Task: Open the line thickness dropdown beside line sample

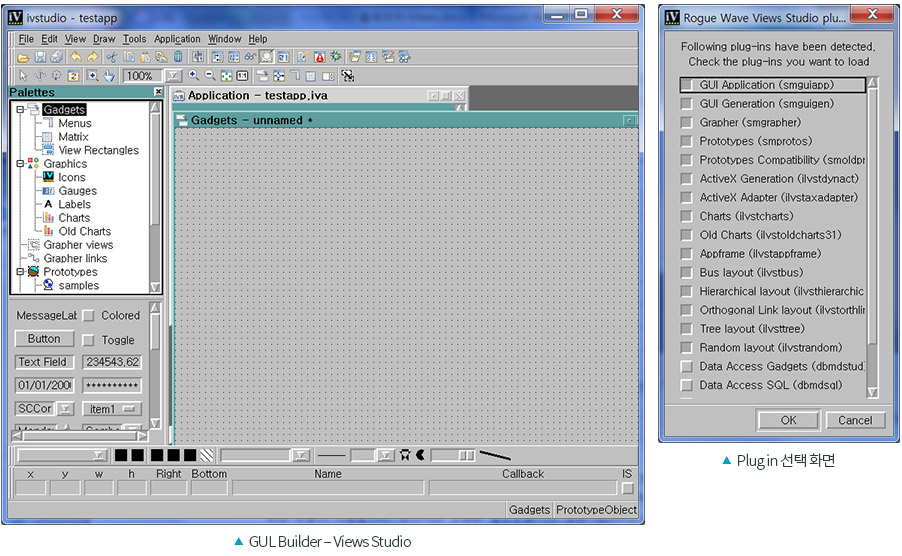Action: pos(385,455)
